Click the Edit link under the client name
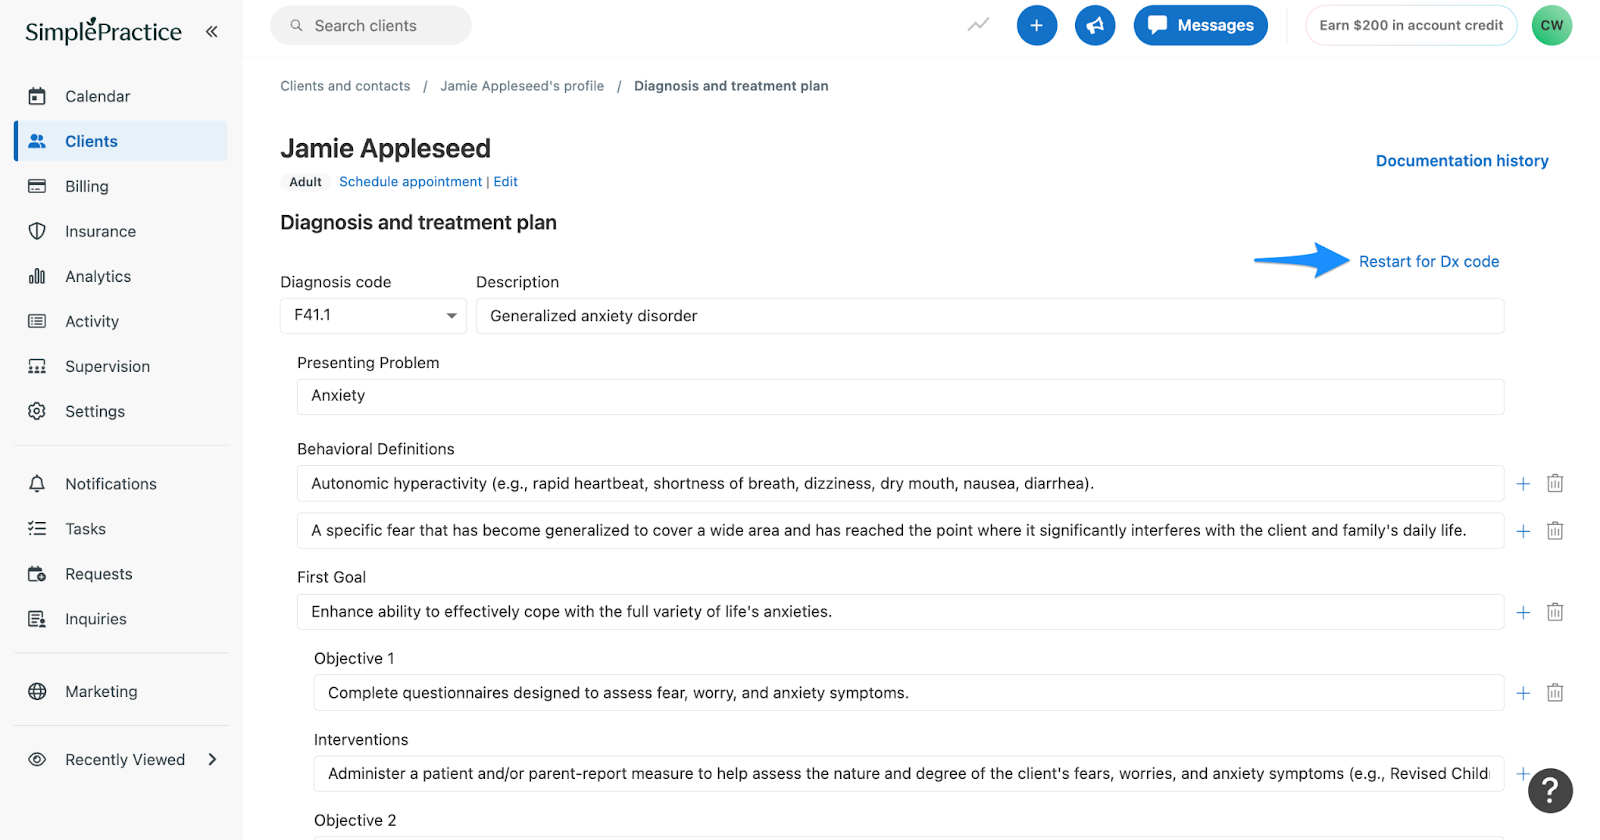1600x840 pixels. click(505, 182)
